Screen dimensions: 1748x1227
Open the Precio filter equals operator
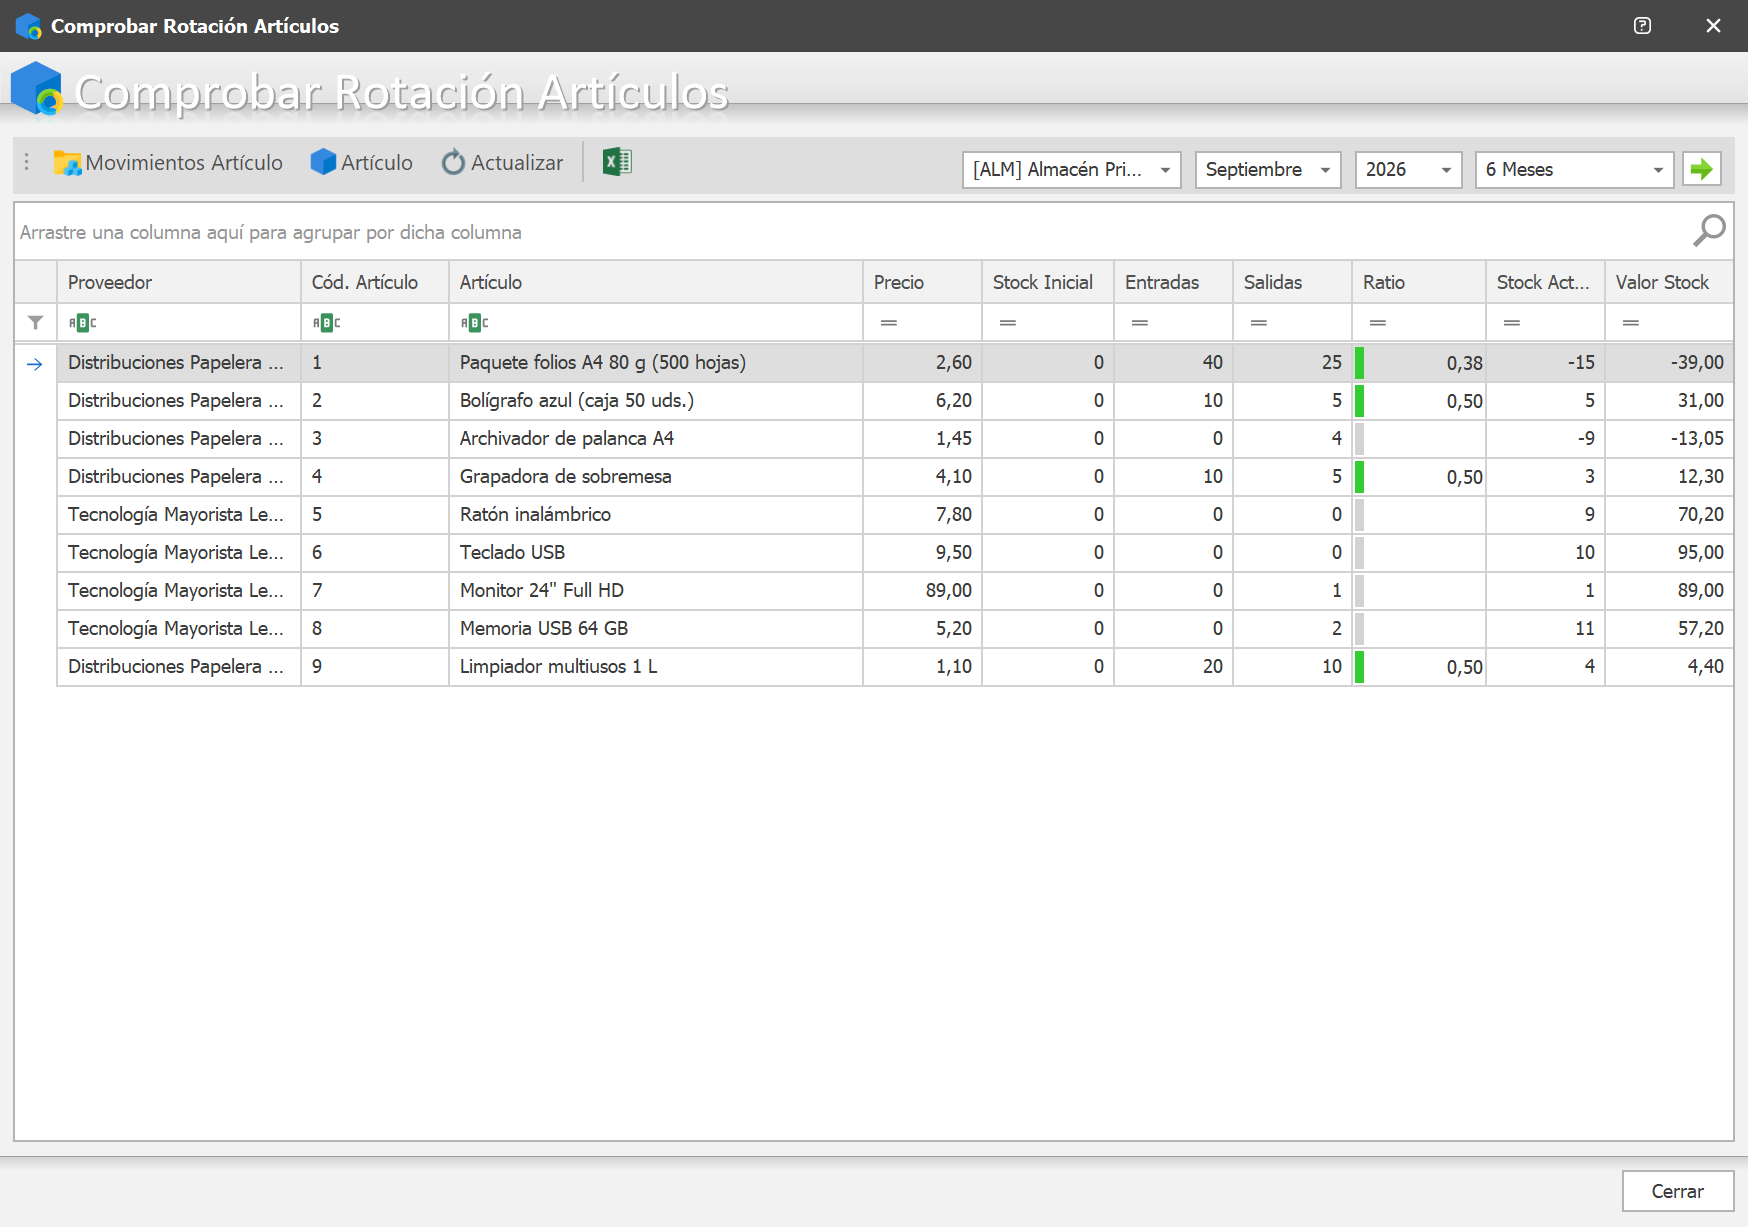tap(888, 323)
